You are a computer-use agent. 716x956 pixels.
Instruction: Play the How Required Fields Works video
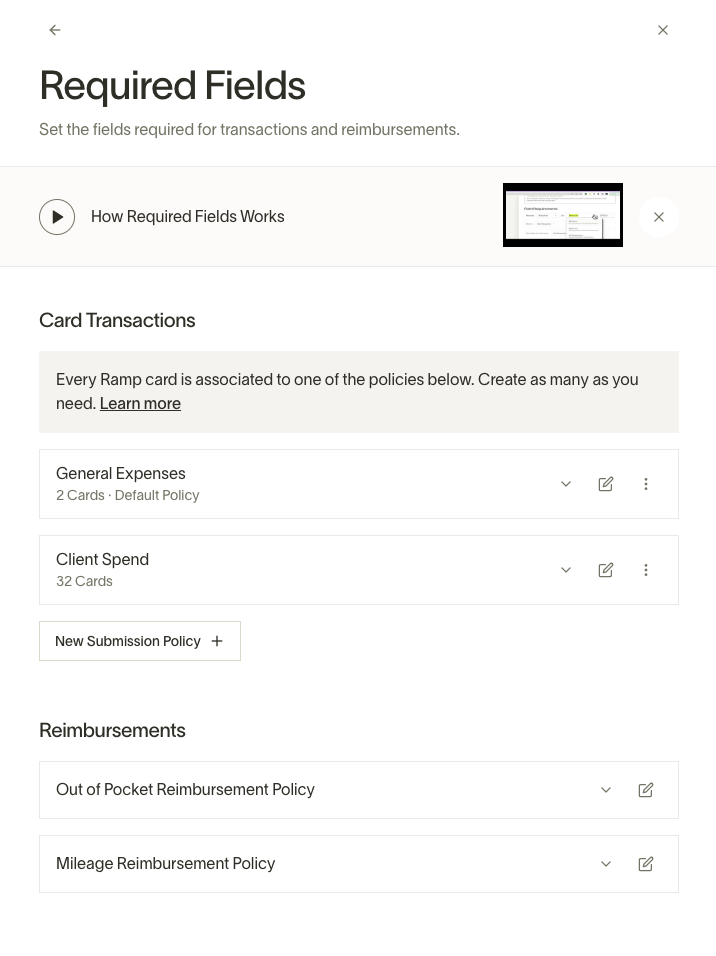click(57, 217)
